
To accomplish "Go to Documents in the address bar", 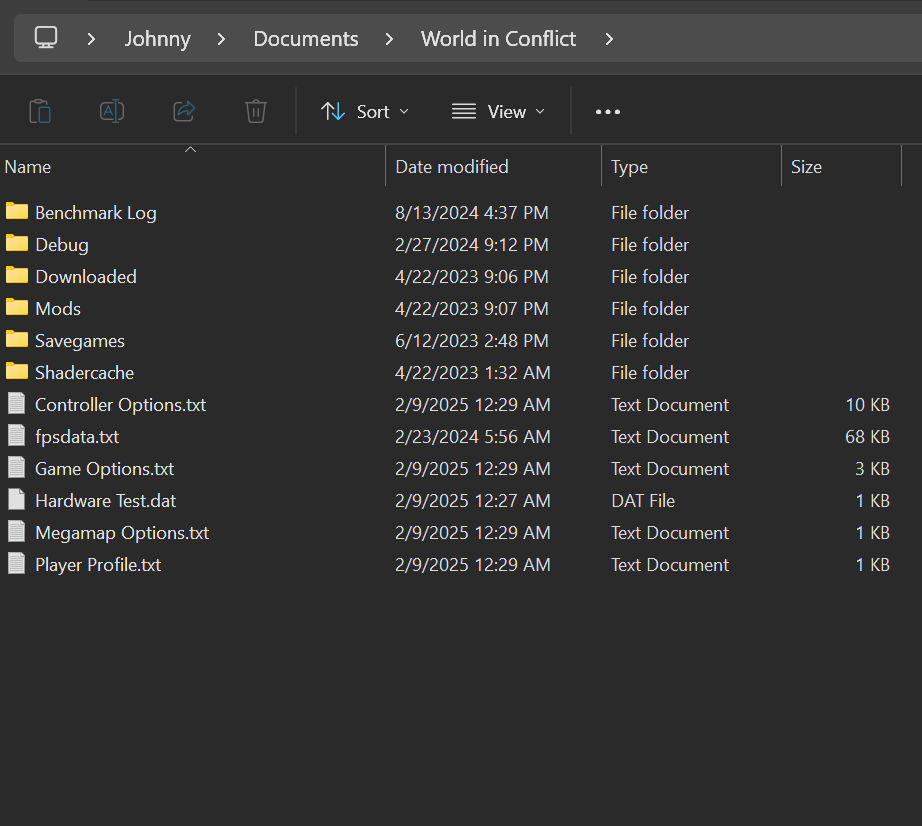I will click(x=306, y=39).
